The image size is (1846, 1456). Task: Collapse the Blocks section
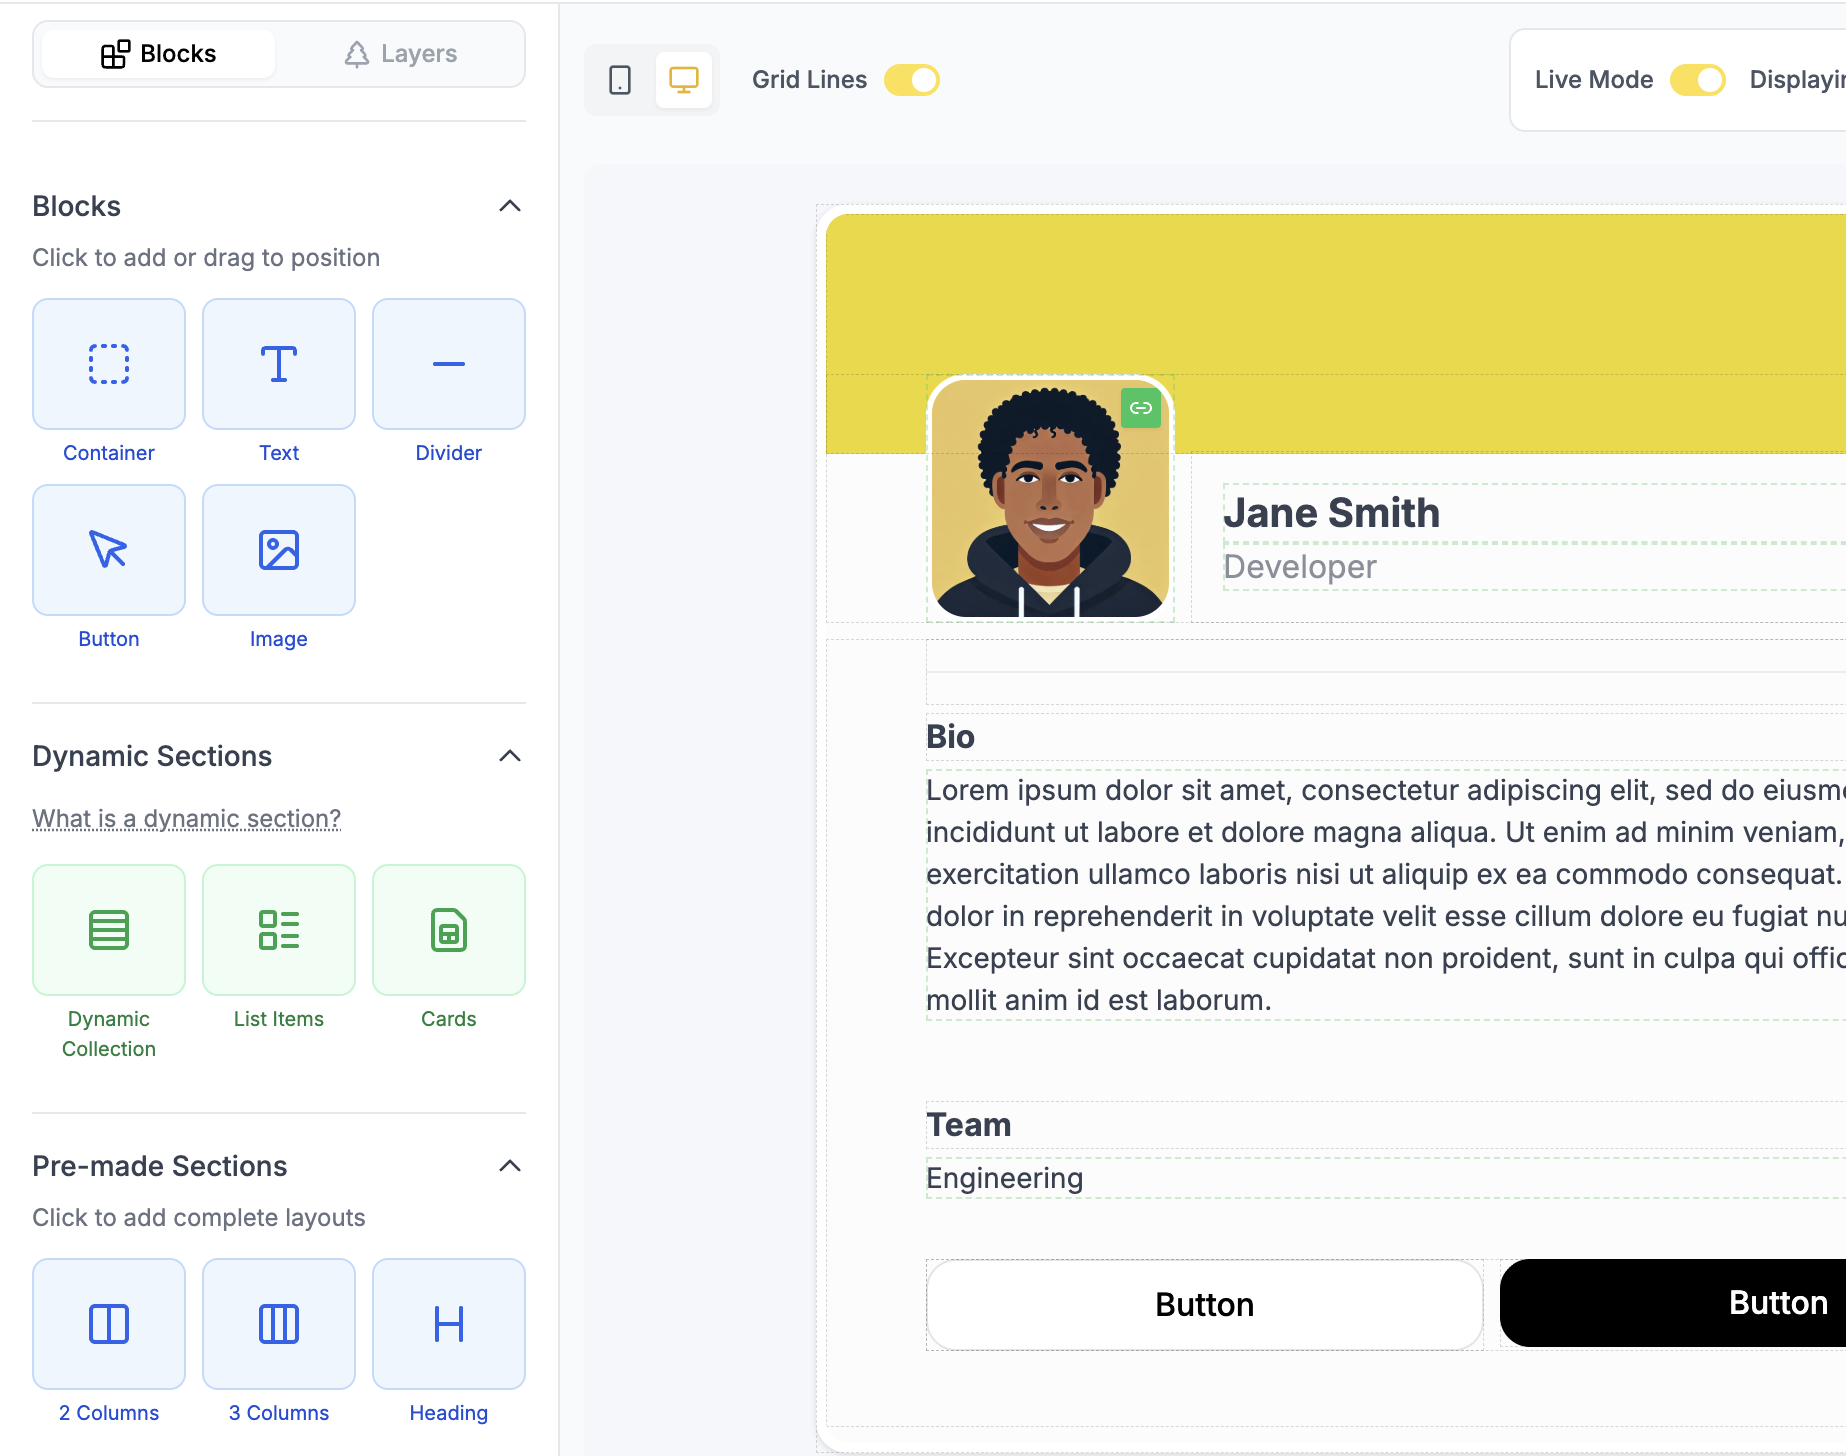(x=510, y=206)
